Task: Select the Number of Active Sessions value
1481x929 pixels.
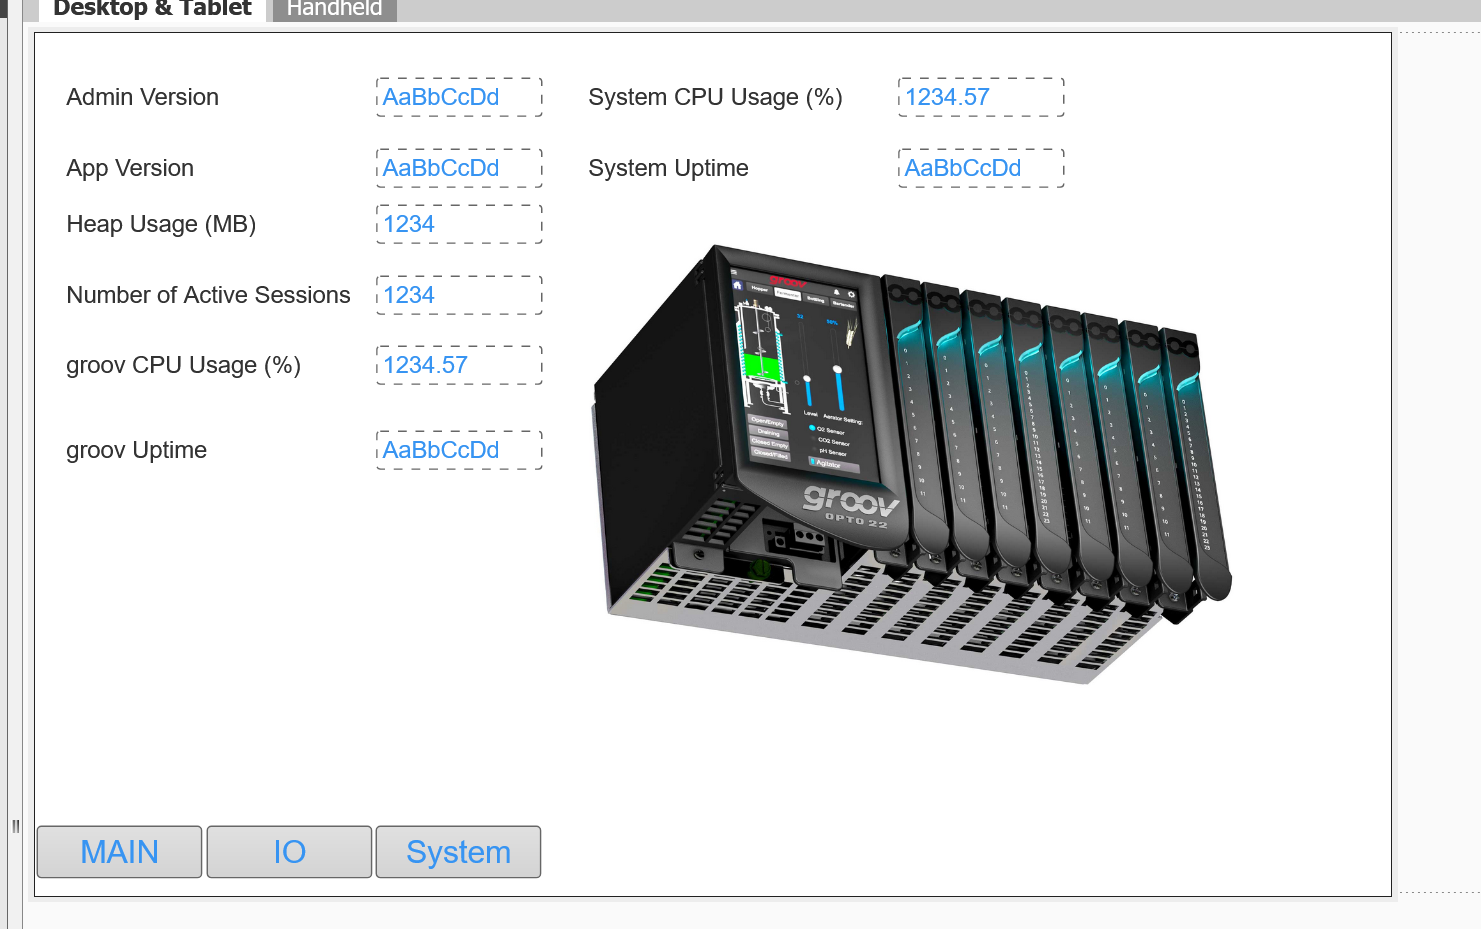Action: click(459, 295)
